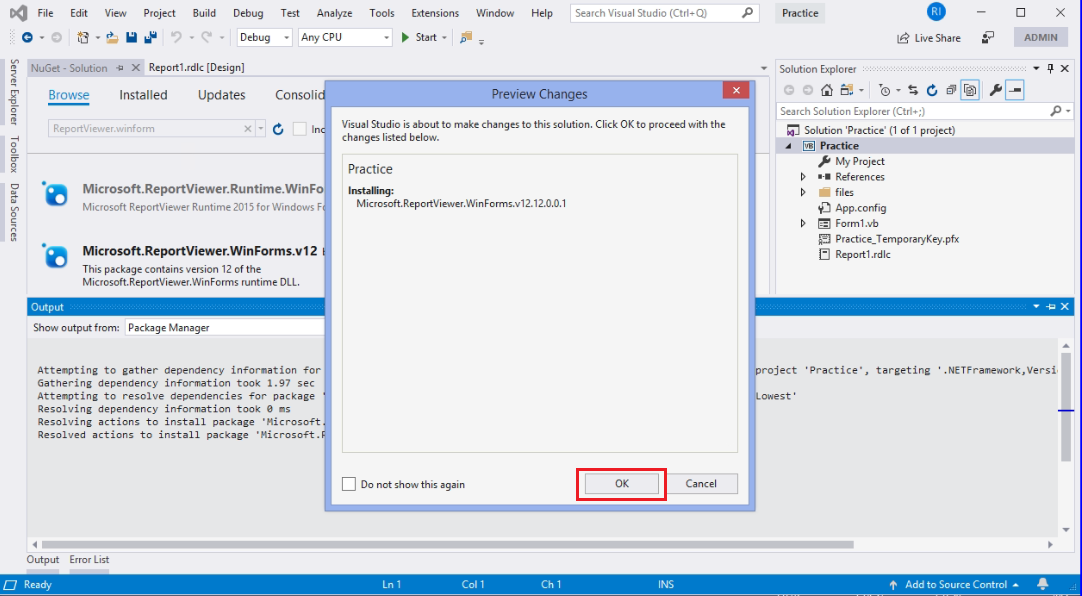Check the Do not show this again checkbox
Image resolution: width=1082 pixels, height=596 pixels.
tap(350, 483)
